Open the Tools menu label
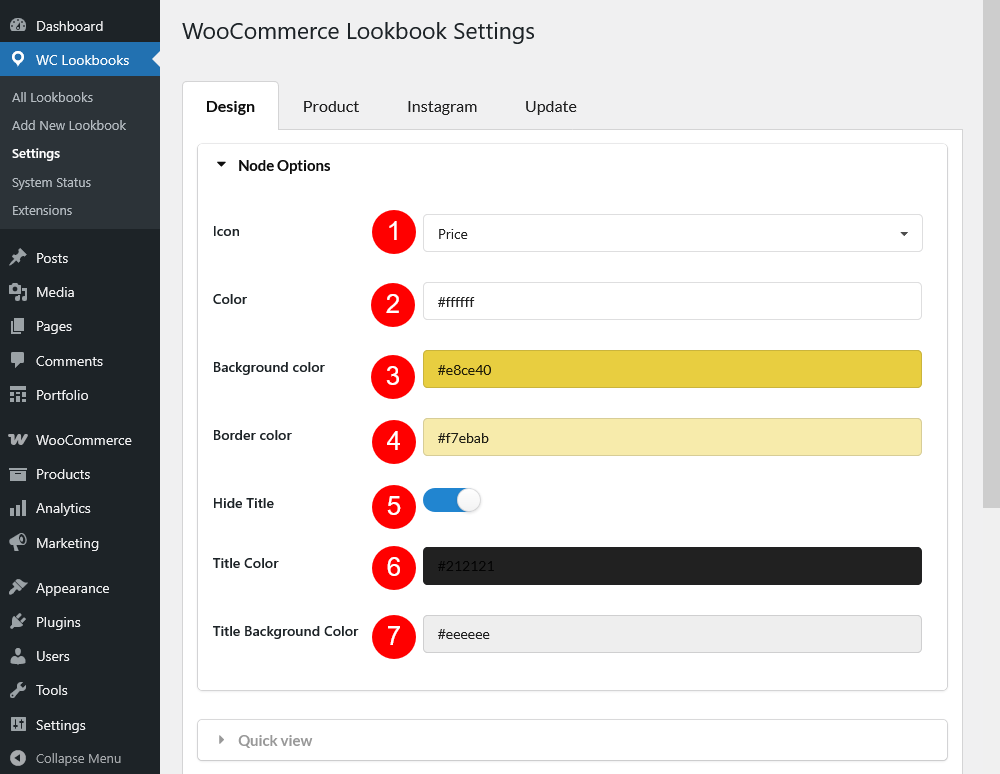1000x774 pixels. 52,690
